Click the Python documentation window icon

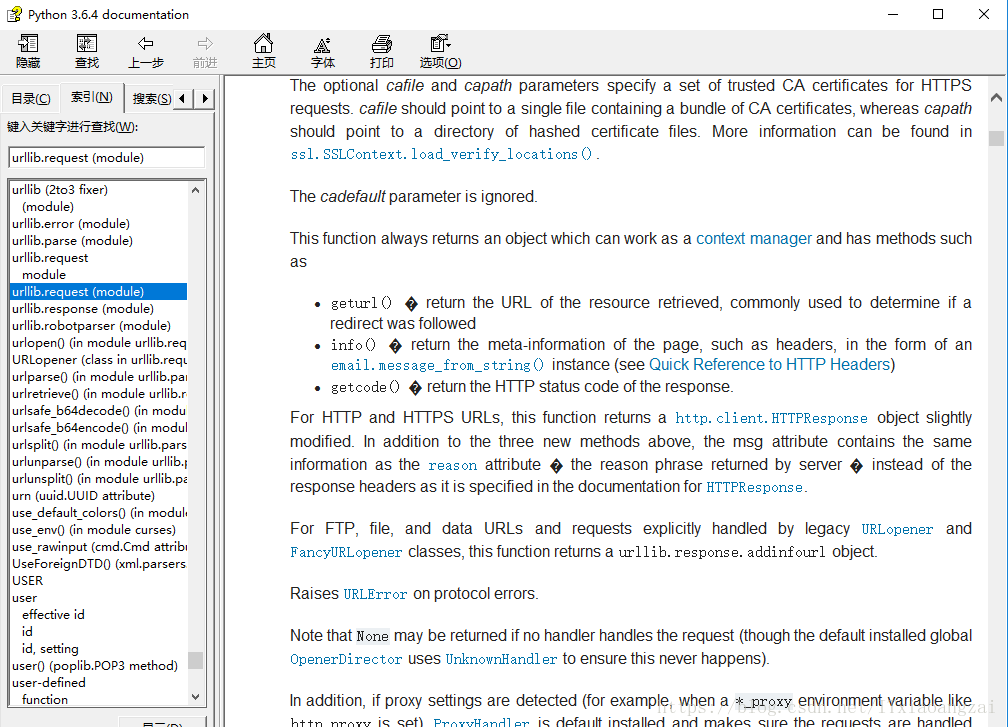tap(14, 14)
